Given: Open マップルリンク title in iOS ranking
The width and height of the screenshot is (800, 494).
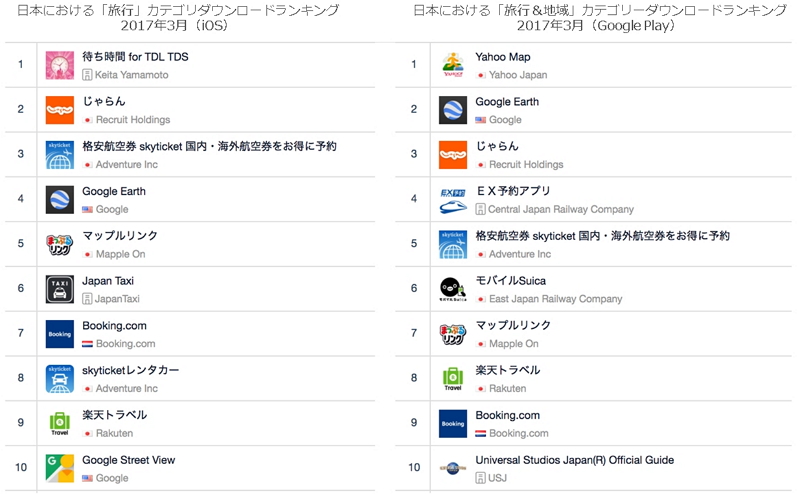Looking at the screenshot, I should click(x=120, y=236).
